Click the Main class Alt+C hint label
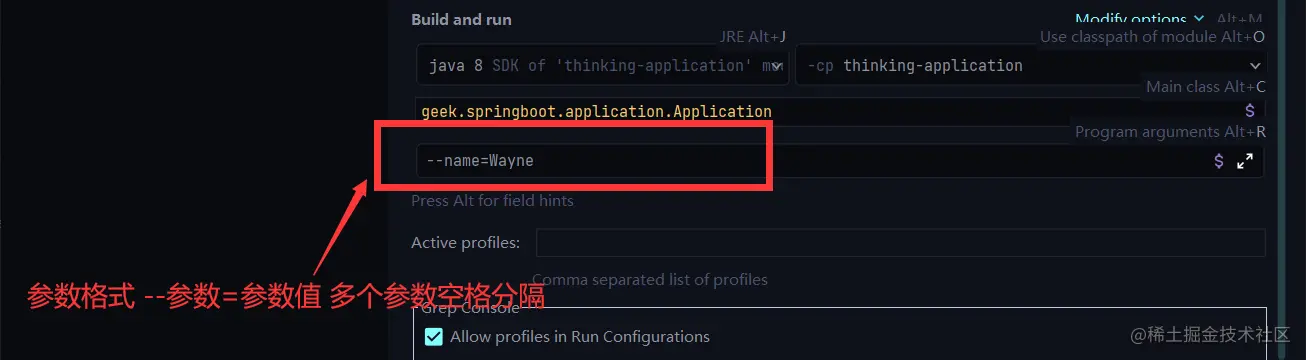Screen dimensions: 1306x360 (x=1205, y=87)
